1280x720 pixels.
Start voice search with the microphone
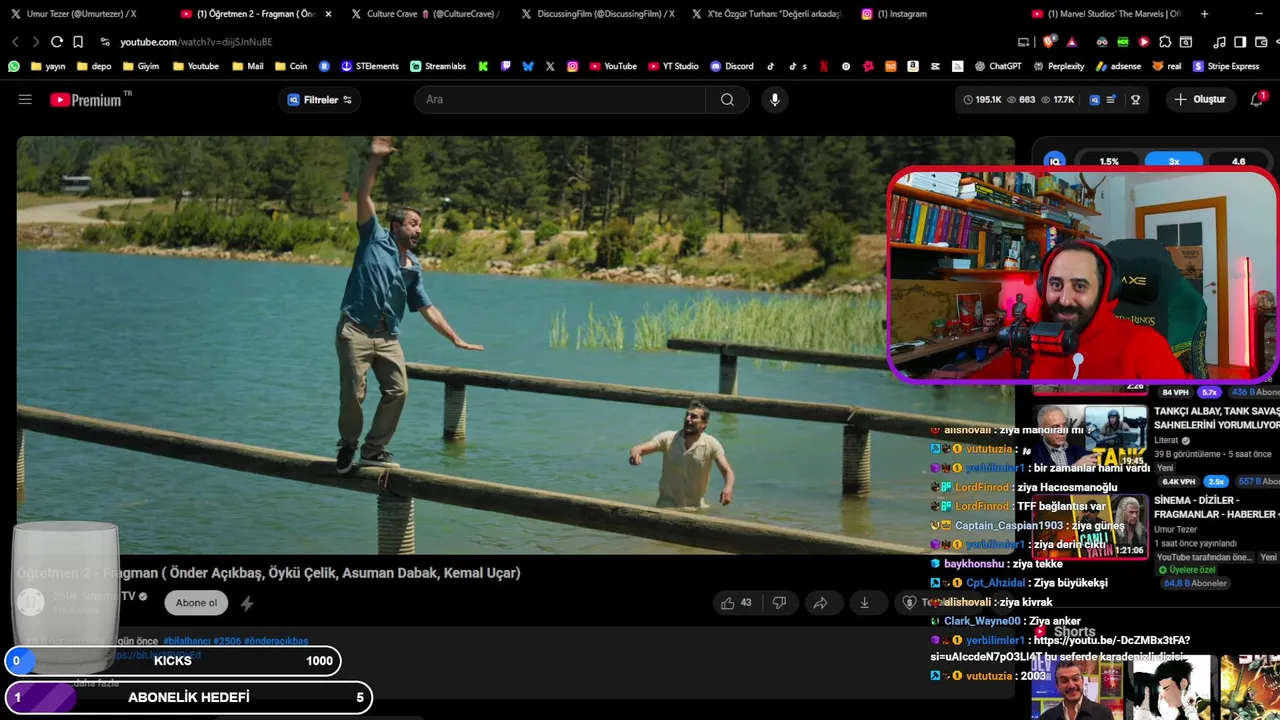click(774, 100)
